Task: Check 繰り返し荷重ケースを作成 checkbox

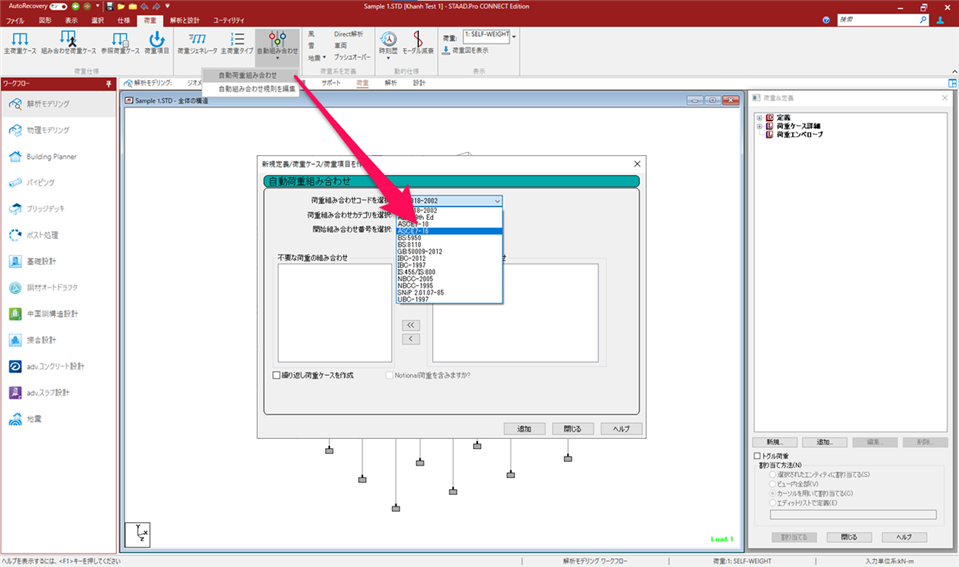Action: pos(276,375)
